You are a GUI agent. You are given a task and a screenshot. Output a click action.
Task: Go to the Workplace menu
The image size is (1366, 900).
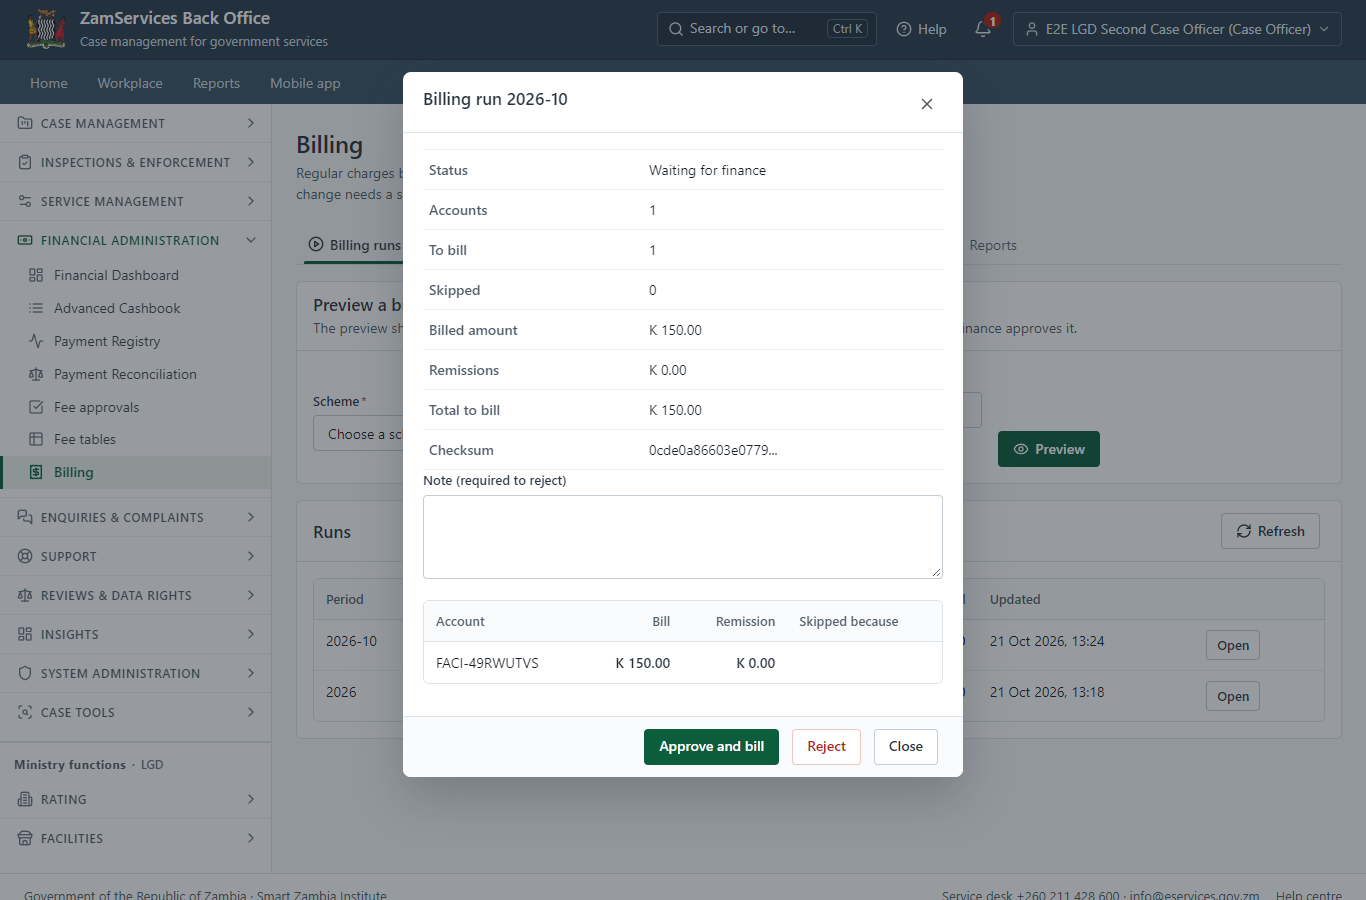click(x=130, y=83)
